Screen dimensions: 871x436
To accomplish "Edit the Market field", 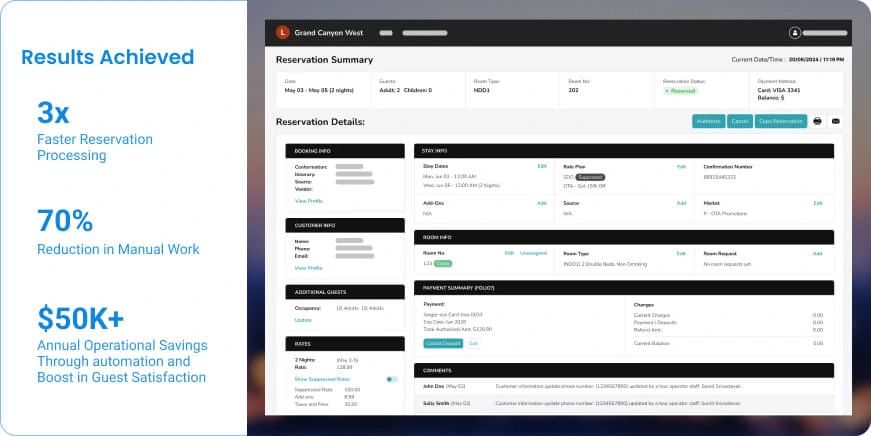I will (x=818, y=203).
